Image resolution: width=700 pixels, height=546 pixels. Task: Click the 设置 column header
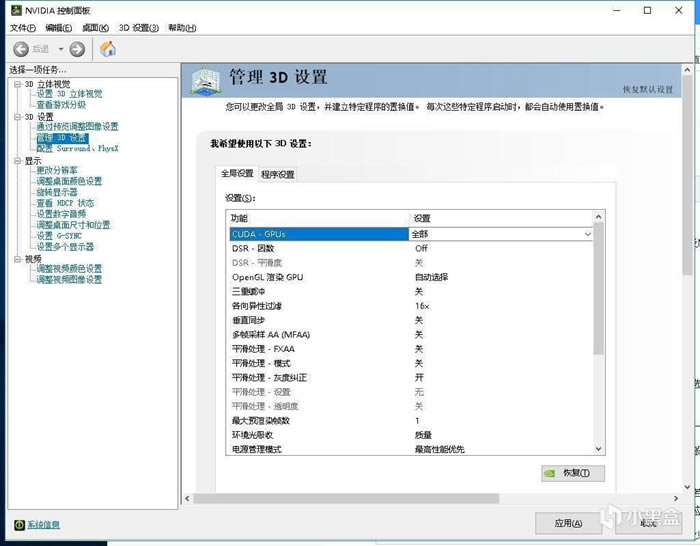[501, 218]
